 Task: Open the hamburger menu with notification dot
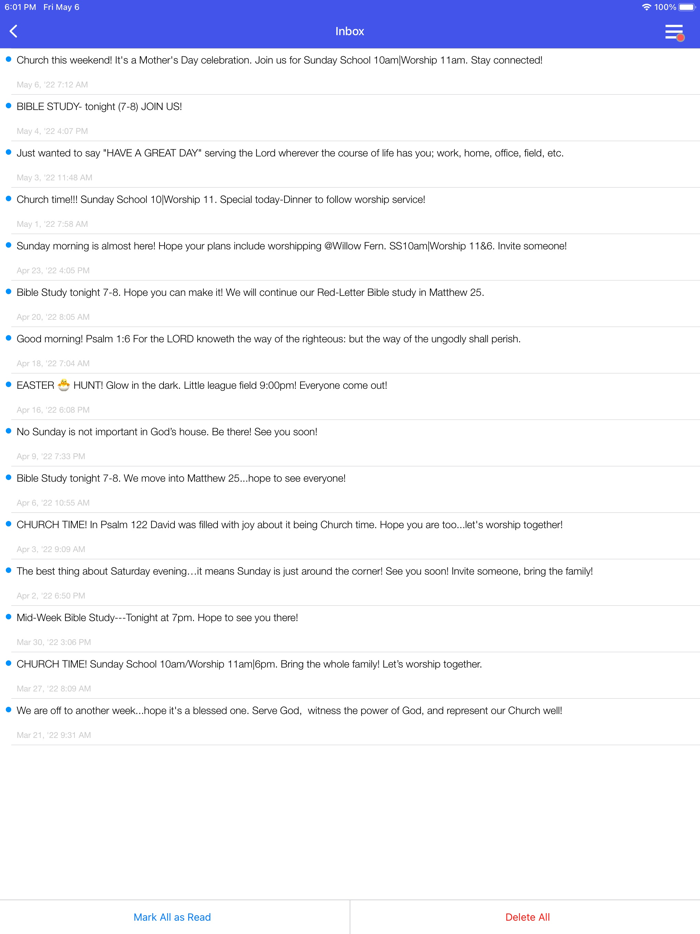pyautogui.click(x=675, y=32)
